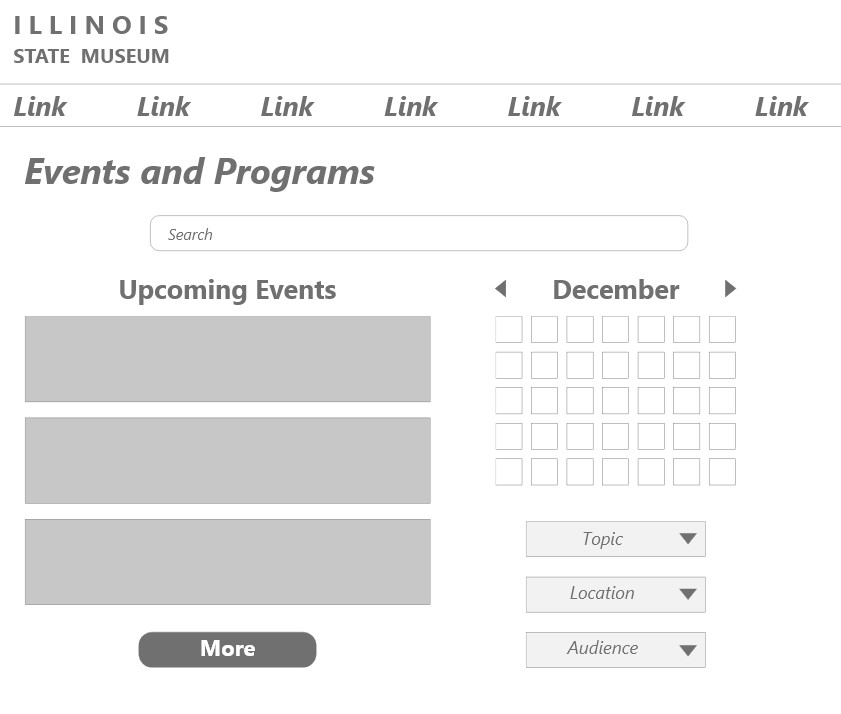Click the second navigation Link
The width and height of the screenshot is (841, 714).
pos(163,107)
